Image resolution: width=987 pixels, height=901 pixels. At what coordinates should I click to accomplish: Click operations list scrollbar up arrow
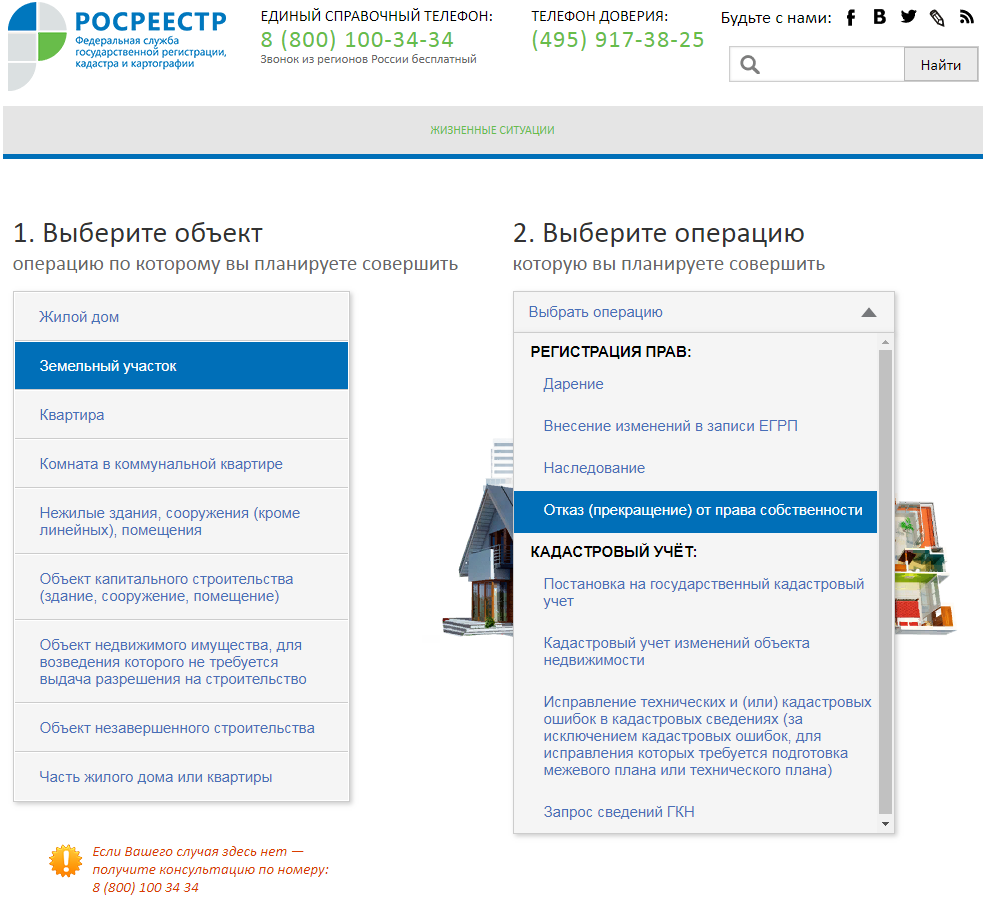(885, 342)
